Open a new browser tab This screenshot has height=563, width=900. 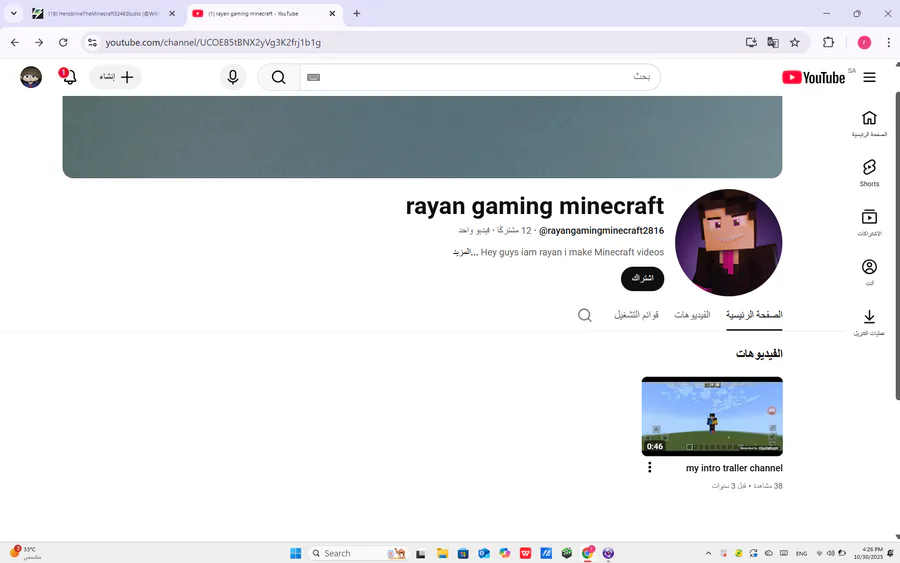[356, 13]
